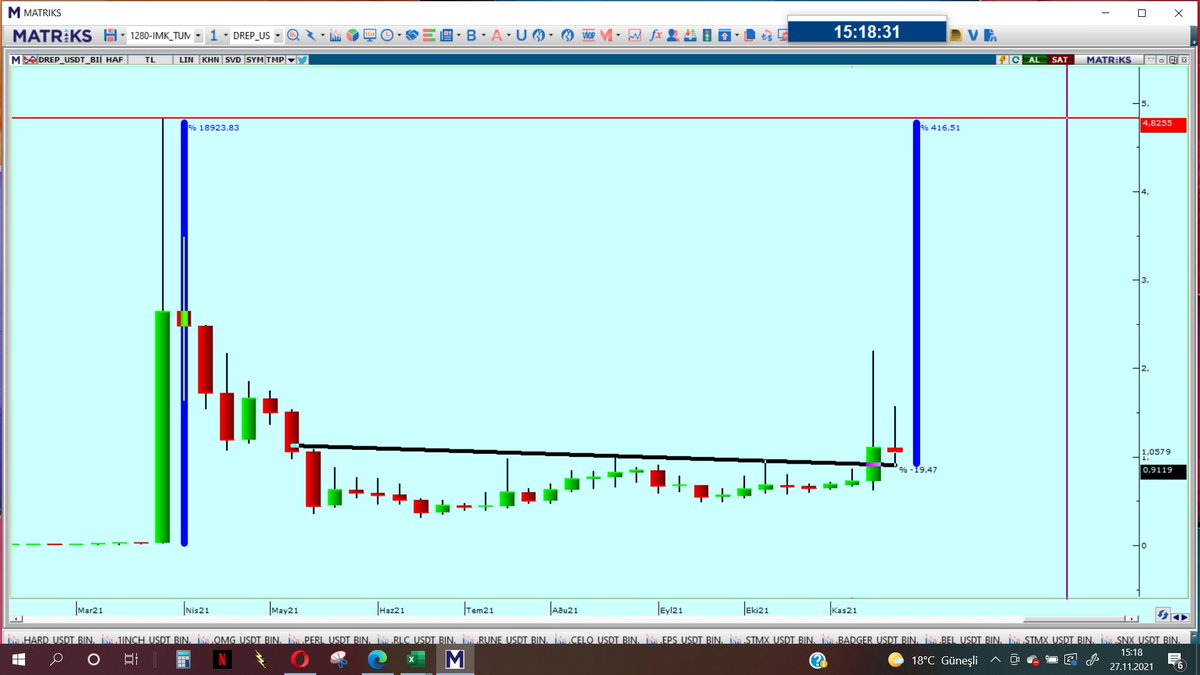
Task: Click the blue U toolbar icon
Action: pos(521,35)
